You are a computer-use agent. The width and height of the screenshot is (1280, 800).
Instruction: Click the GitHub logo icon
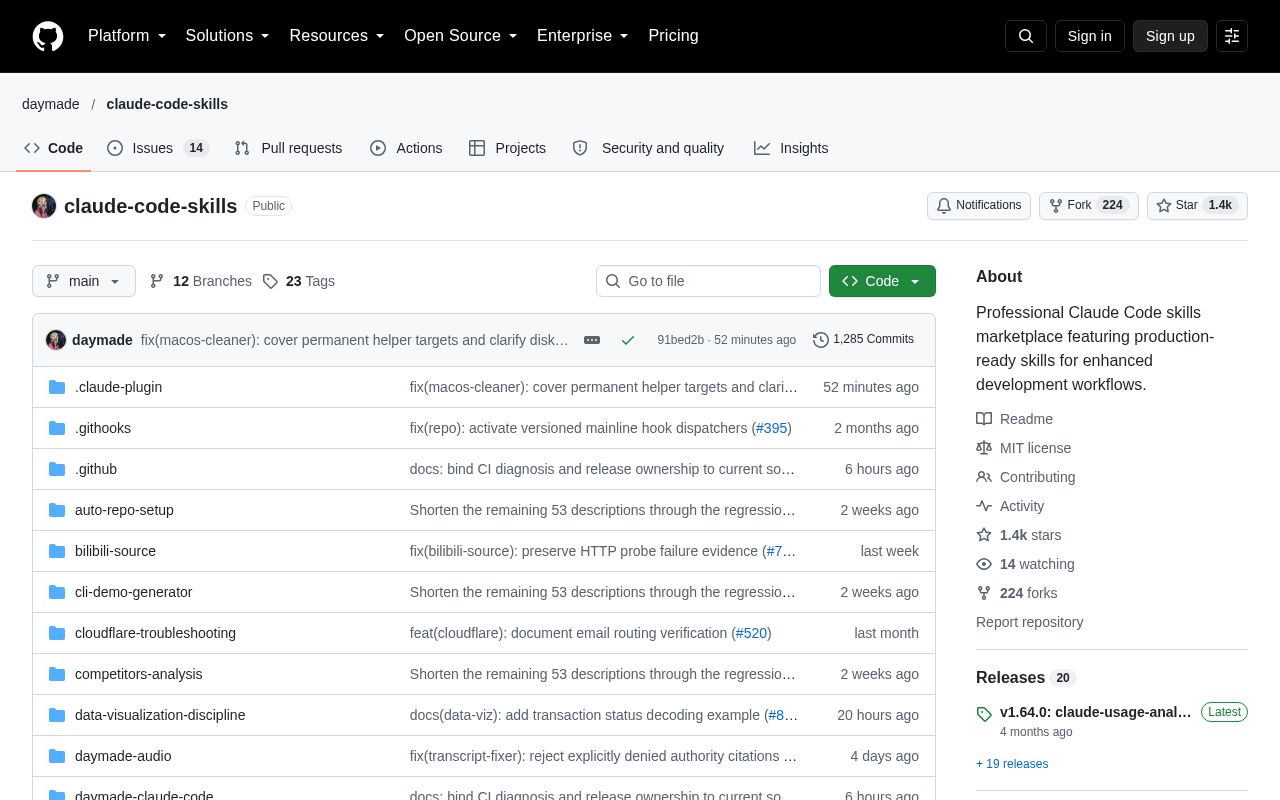pyautogui.click(x=48, y=36)
